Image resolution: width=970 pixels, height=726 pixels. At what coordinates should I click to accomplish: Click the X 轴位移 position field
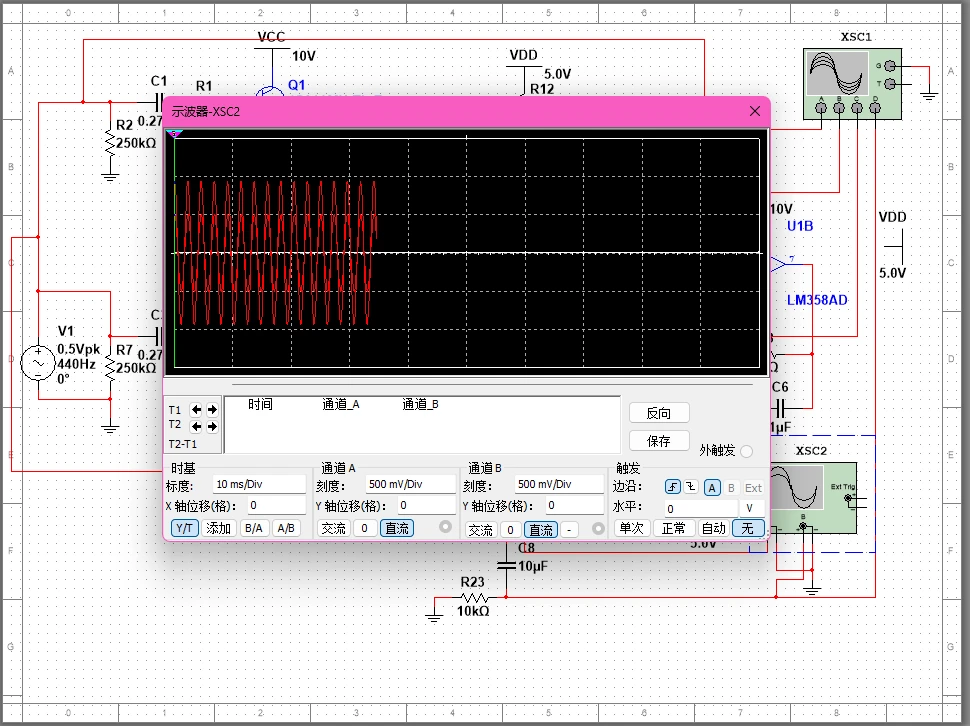(x=277, y=505)
